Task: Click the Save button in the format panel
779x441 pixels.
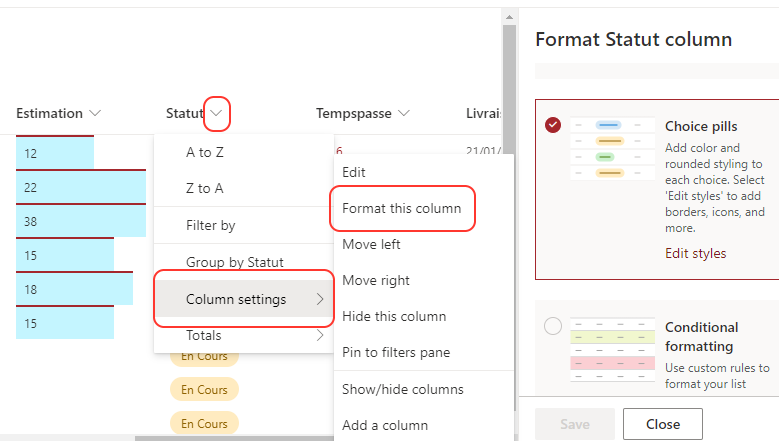Action: pyautogui.click(x=574, y=424)
